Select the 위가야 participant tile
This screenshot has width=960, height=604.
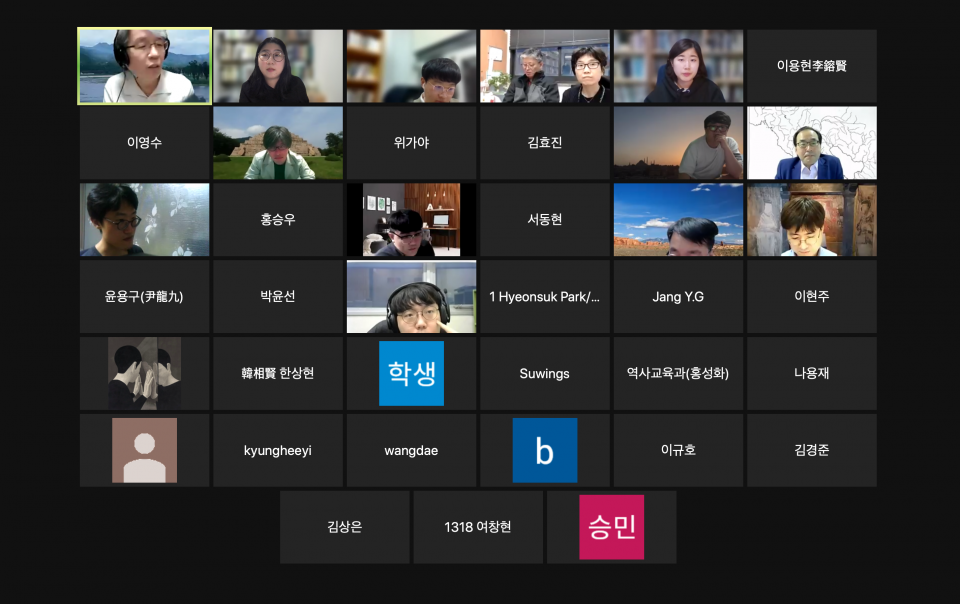(x=411, y=143)
